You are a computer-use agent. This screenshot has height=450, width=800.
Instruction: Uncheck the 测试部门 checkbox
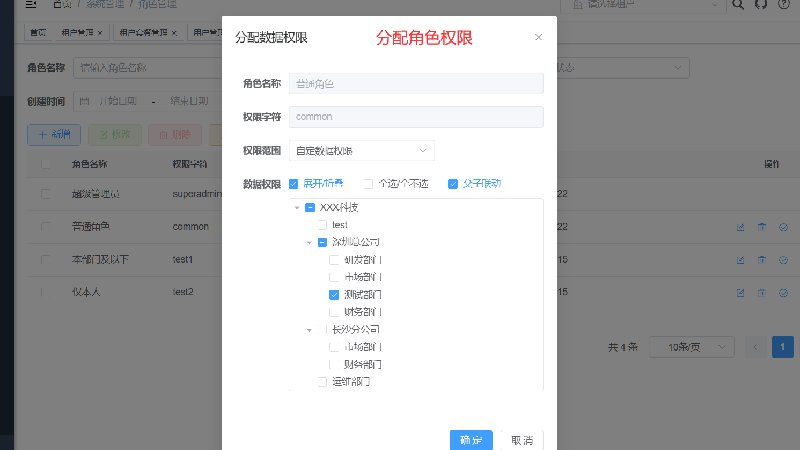tap(334, 294)
